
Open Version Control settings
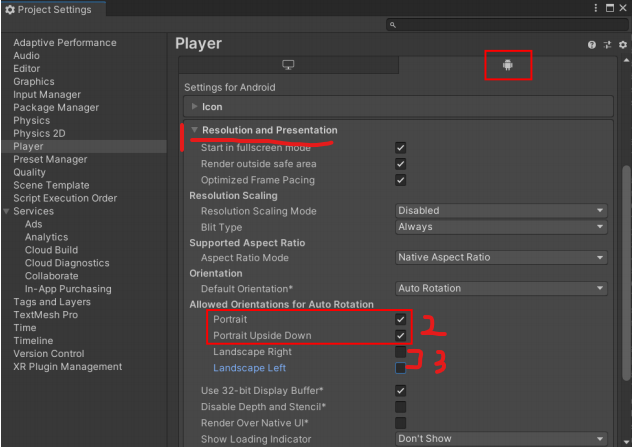pos(49,353)
